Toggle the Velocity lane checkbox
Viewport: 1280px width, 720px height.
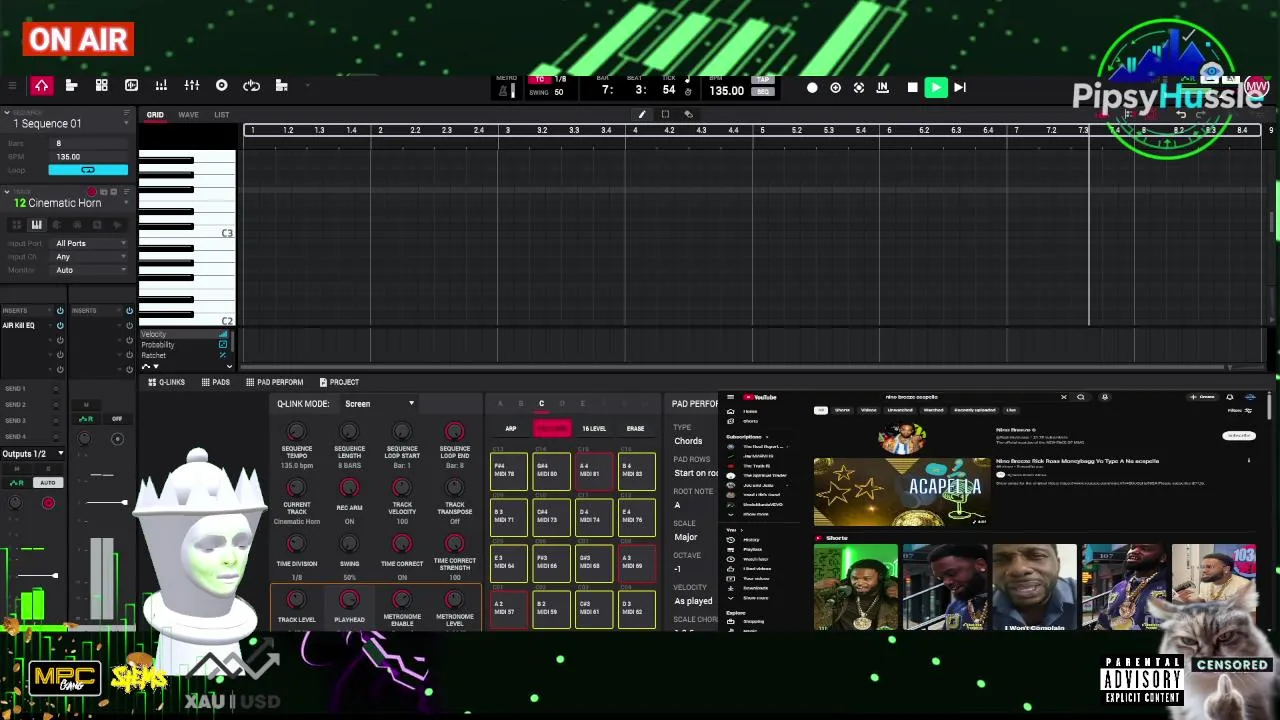(x=223, y=334)
